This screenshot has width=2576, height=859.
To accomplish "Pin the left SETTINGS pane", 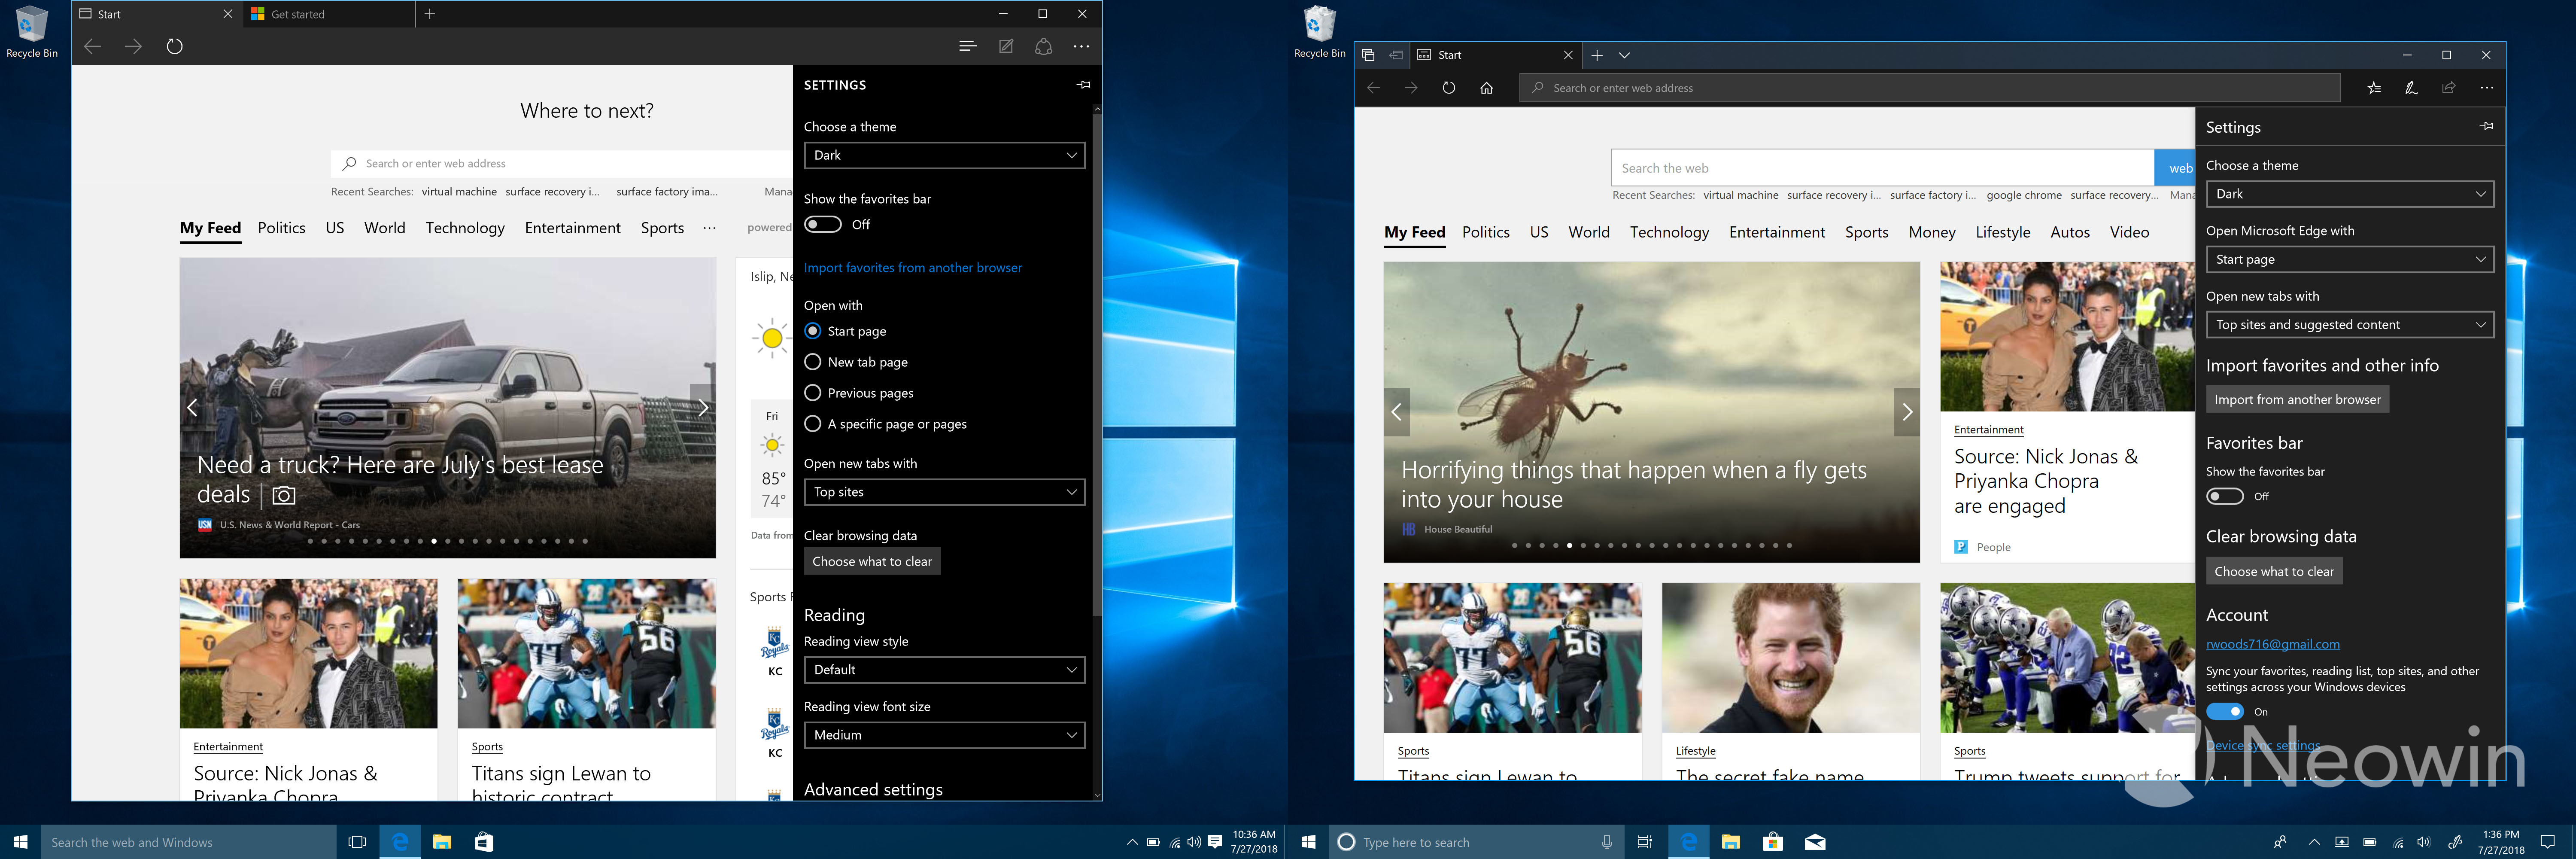I will click(1083, 85).
